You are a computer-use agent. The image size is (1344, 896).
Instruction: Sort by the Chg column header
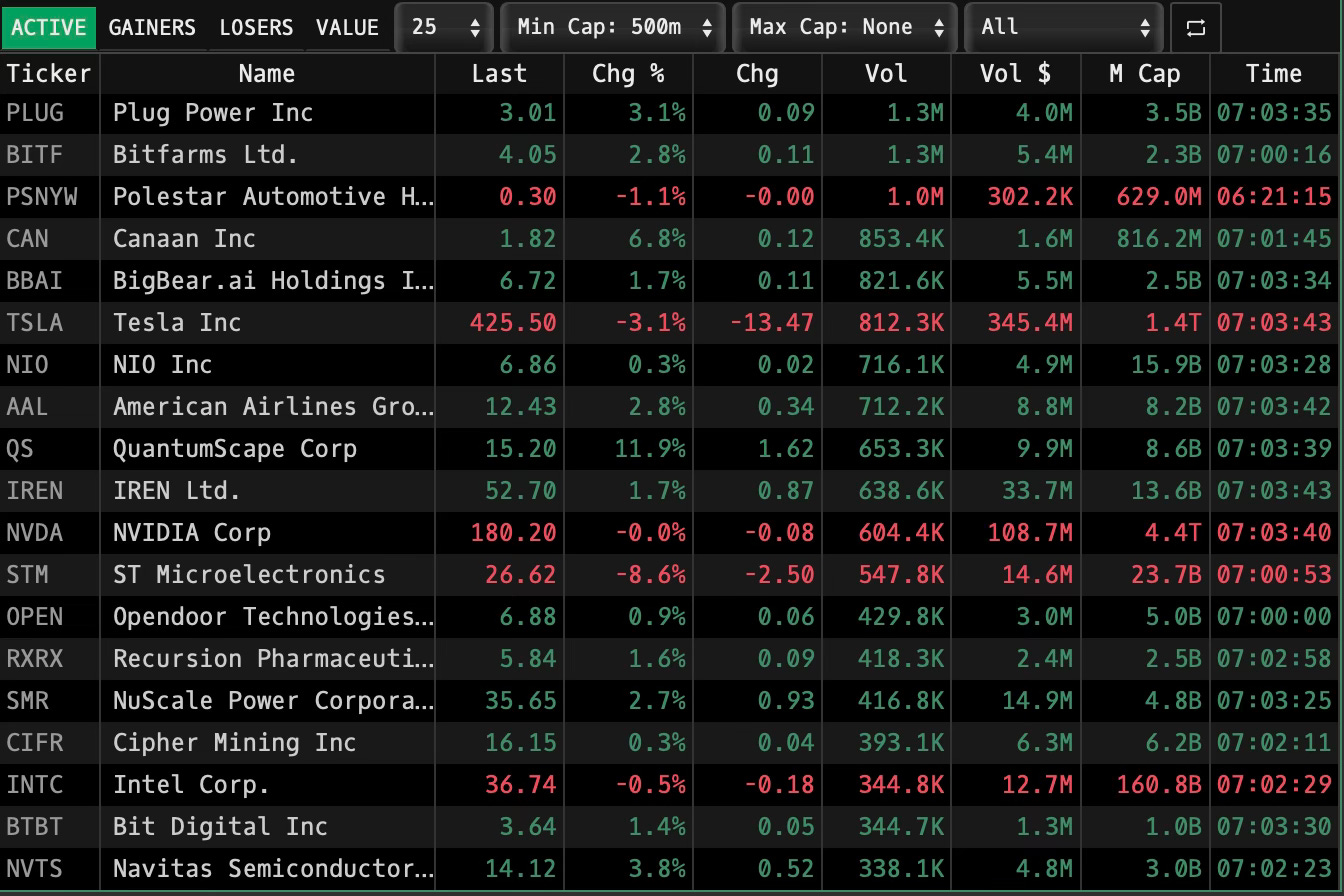[757, 74]
